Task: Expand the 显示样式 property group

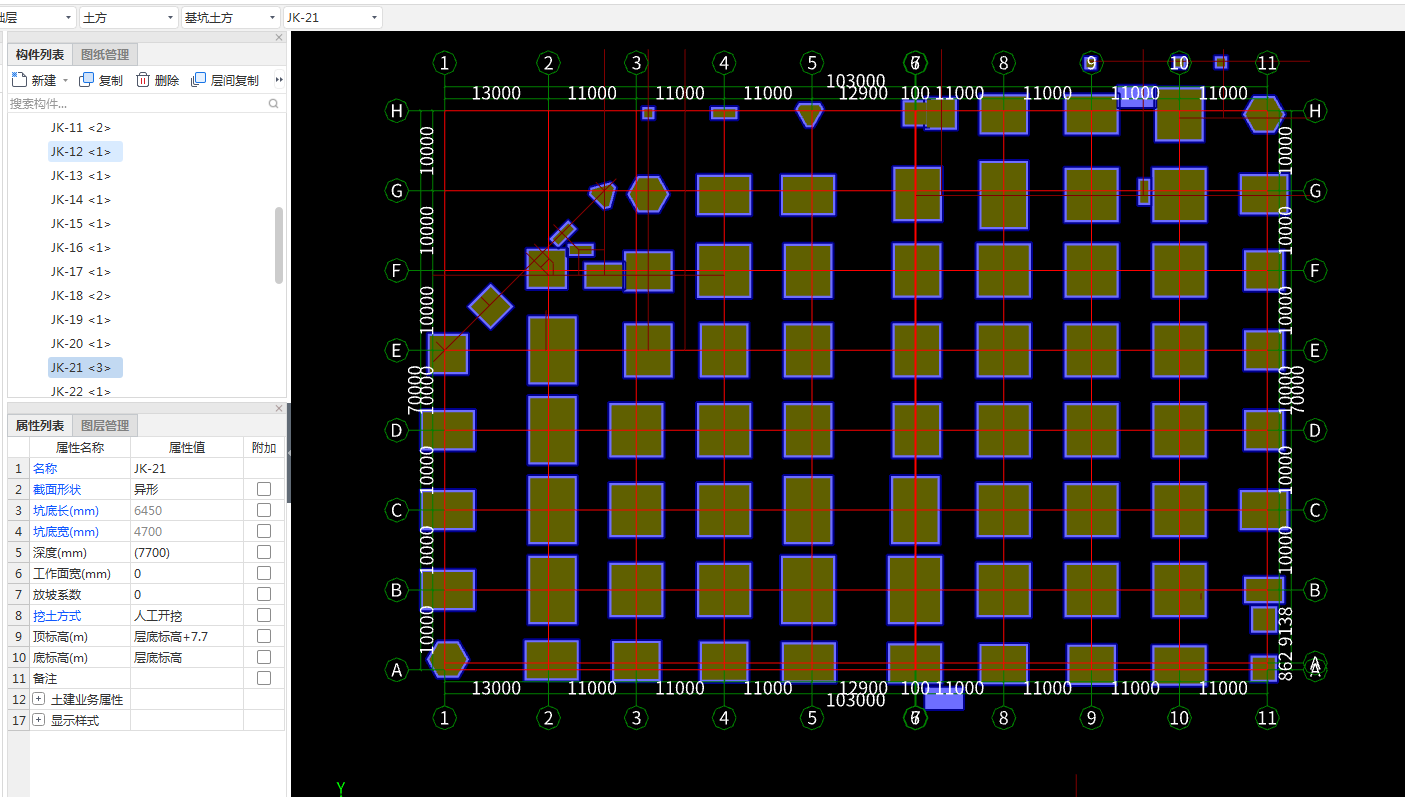Action: (39, 721)
